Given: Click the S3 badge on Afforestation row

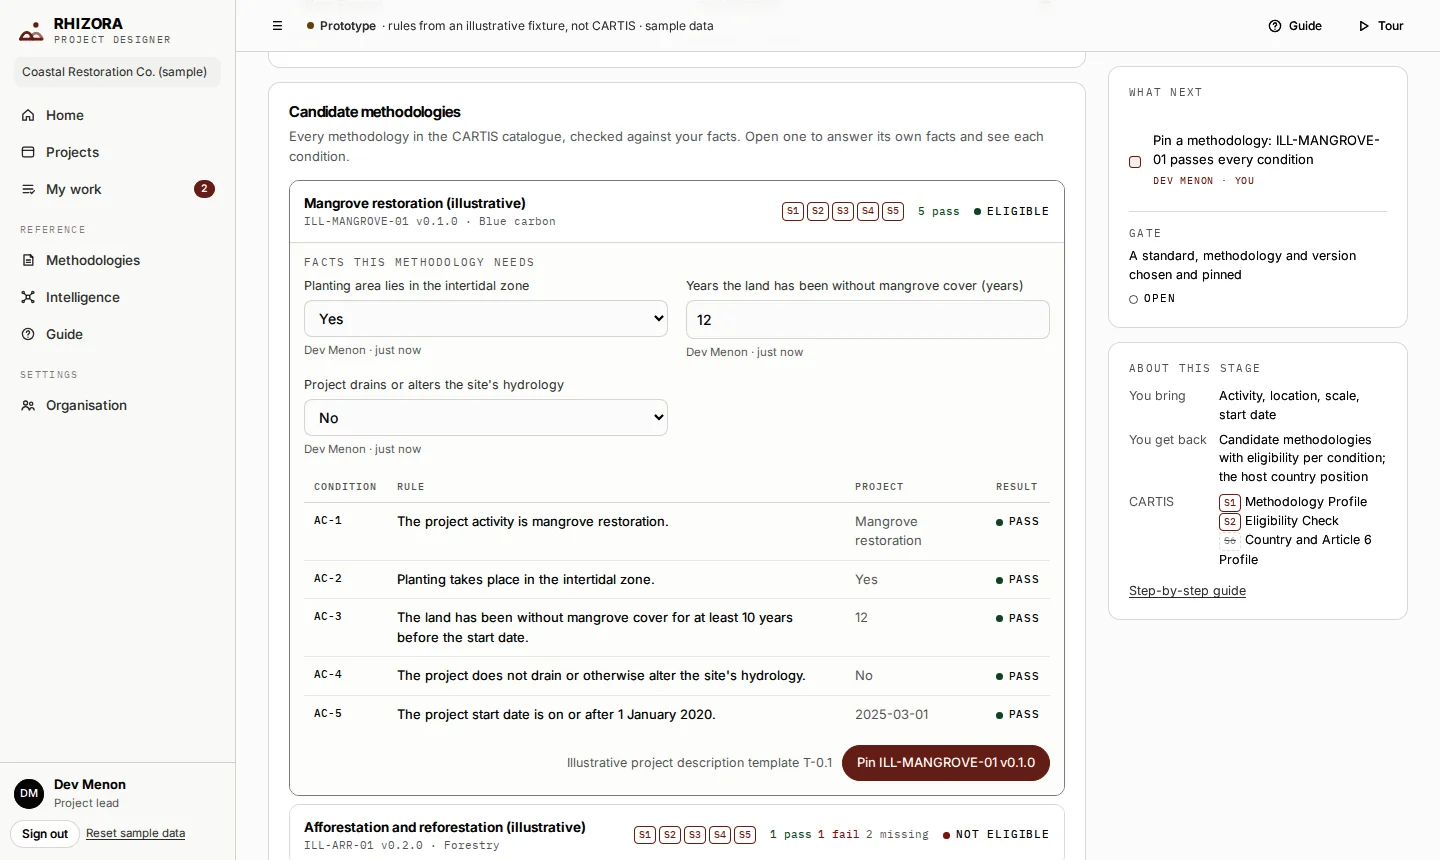Looking at the screenshot, I should tap(695, 835).
